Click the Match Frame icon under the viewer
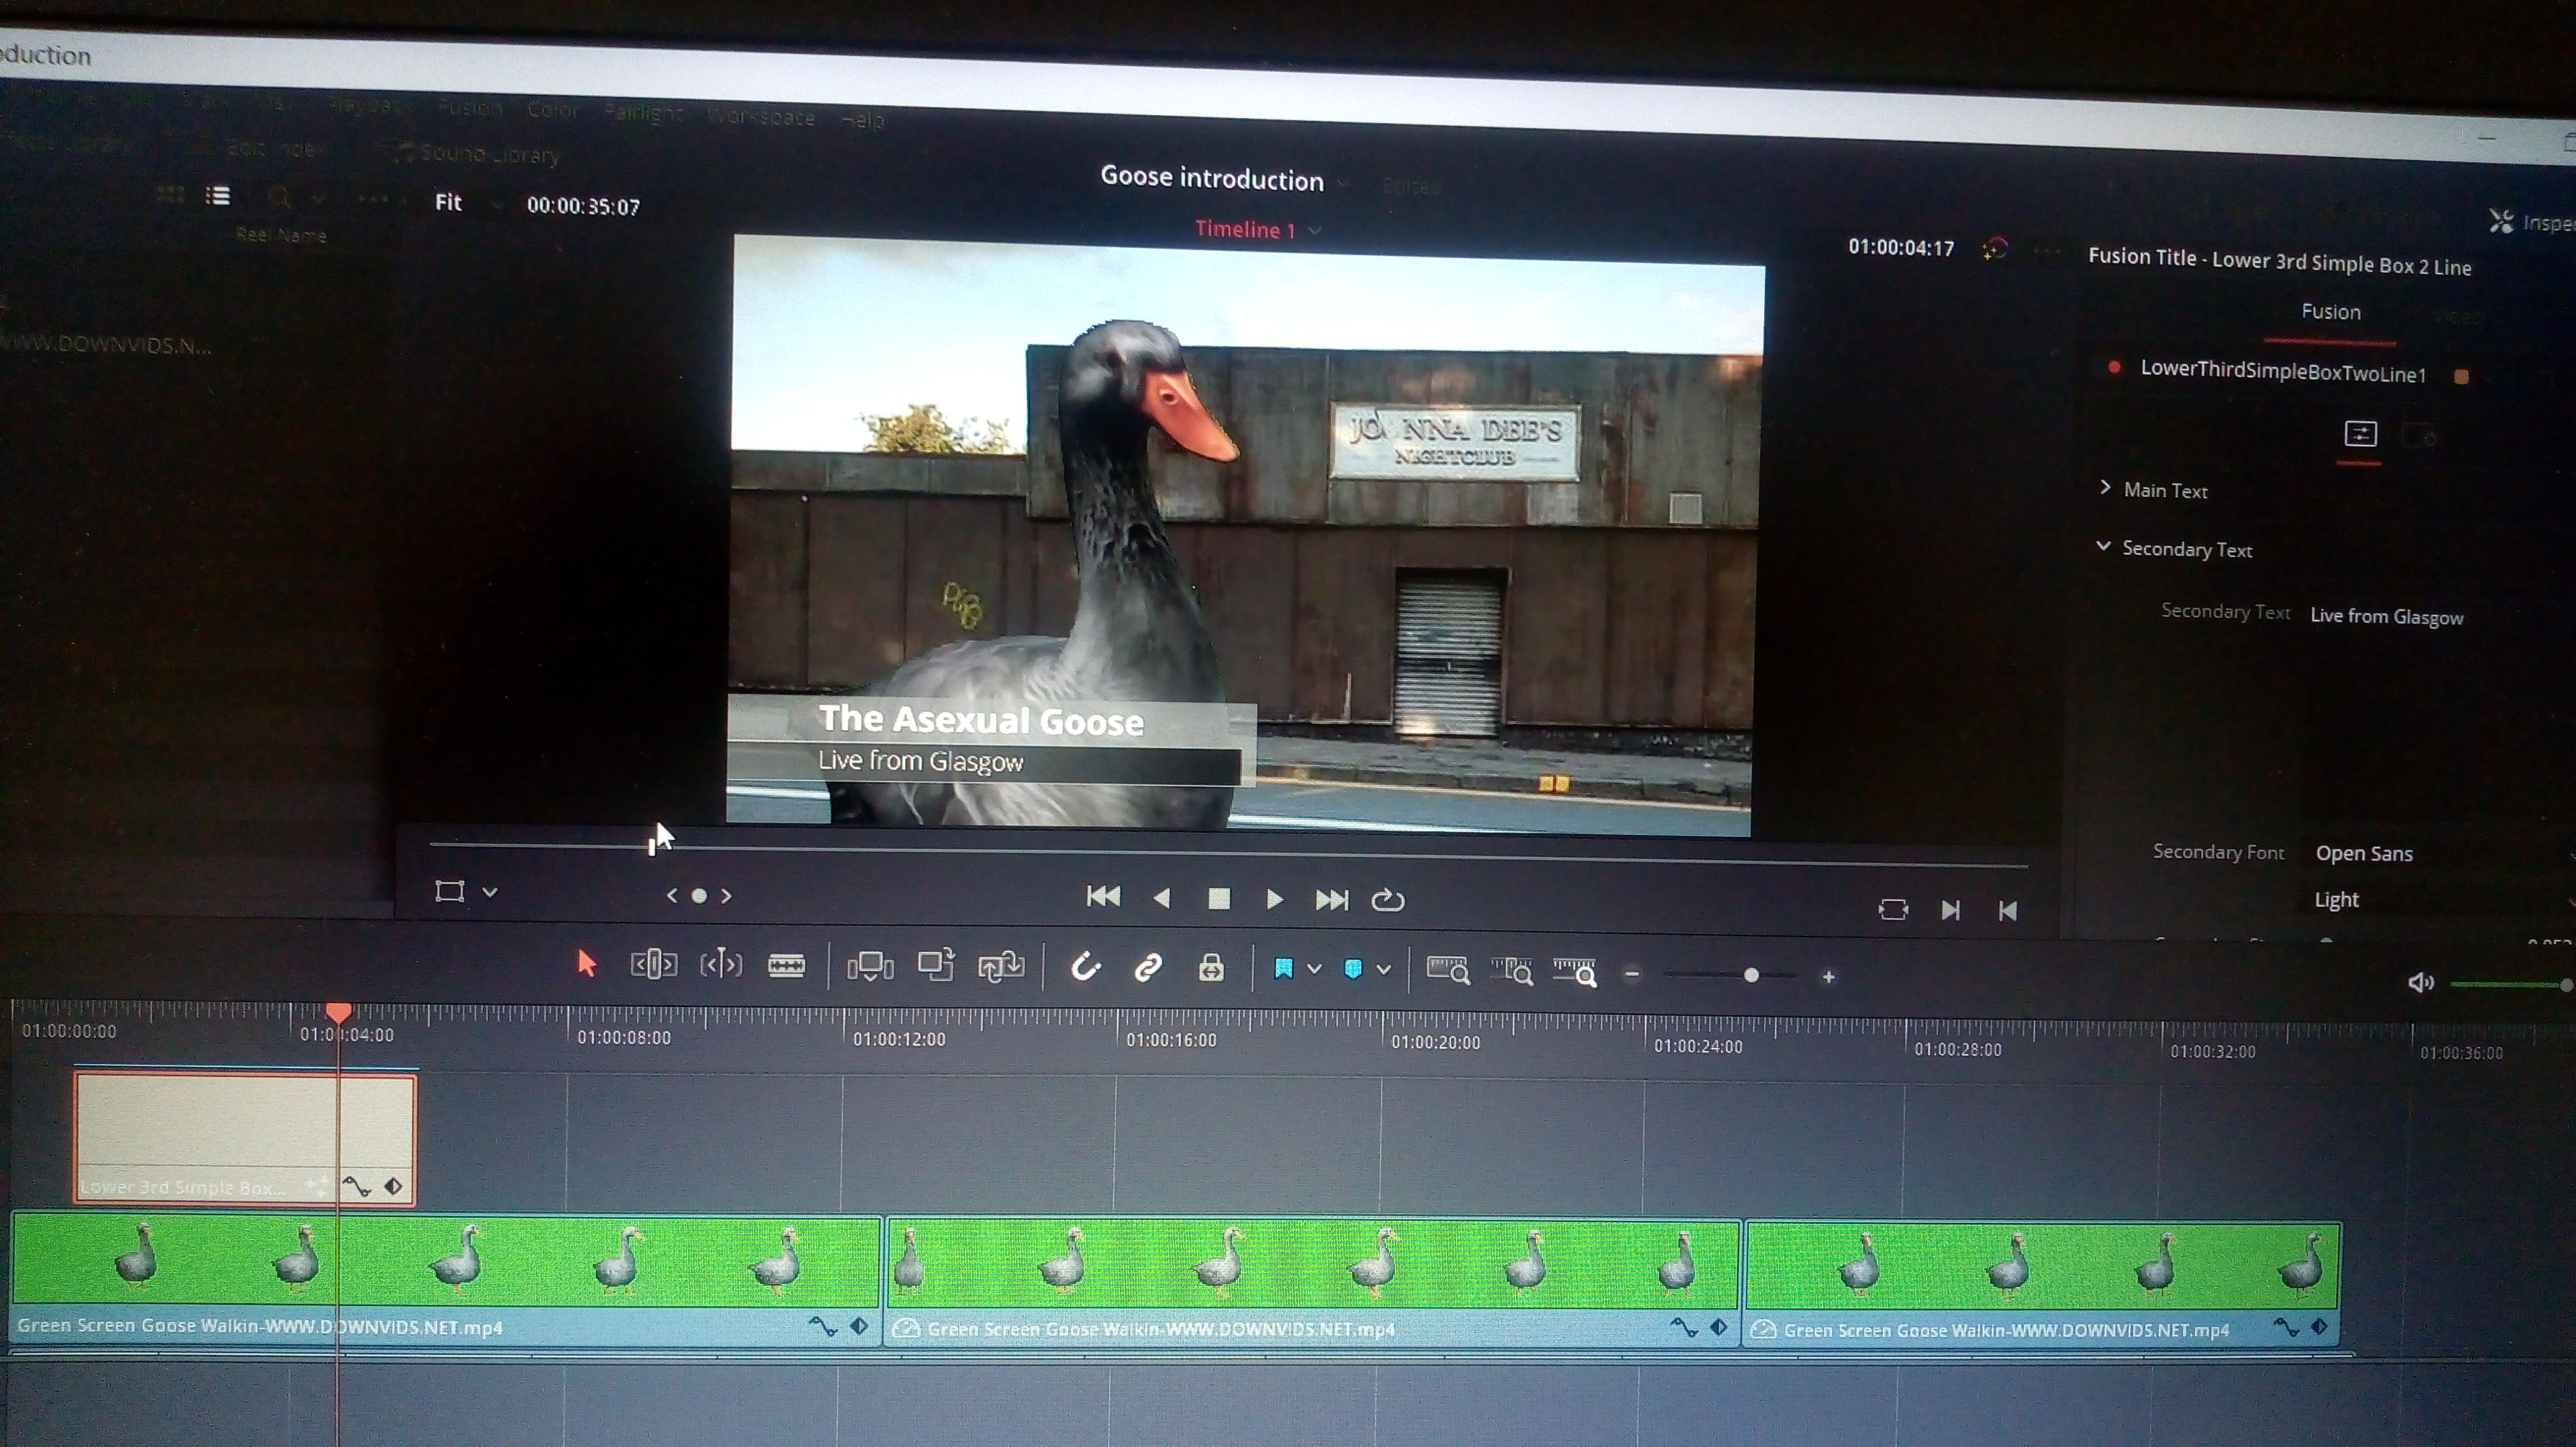This screenshot has width=2576, height=1447. (1893, 909)
